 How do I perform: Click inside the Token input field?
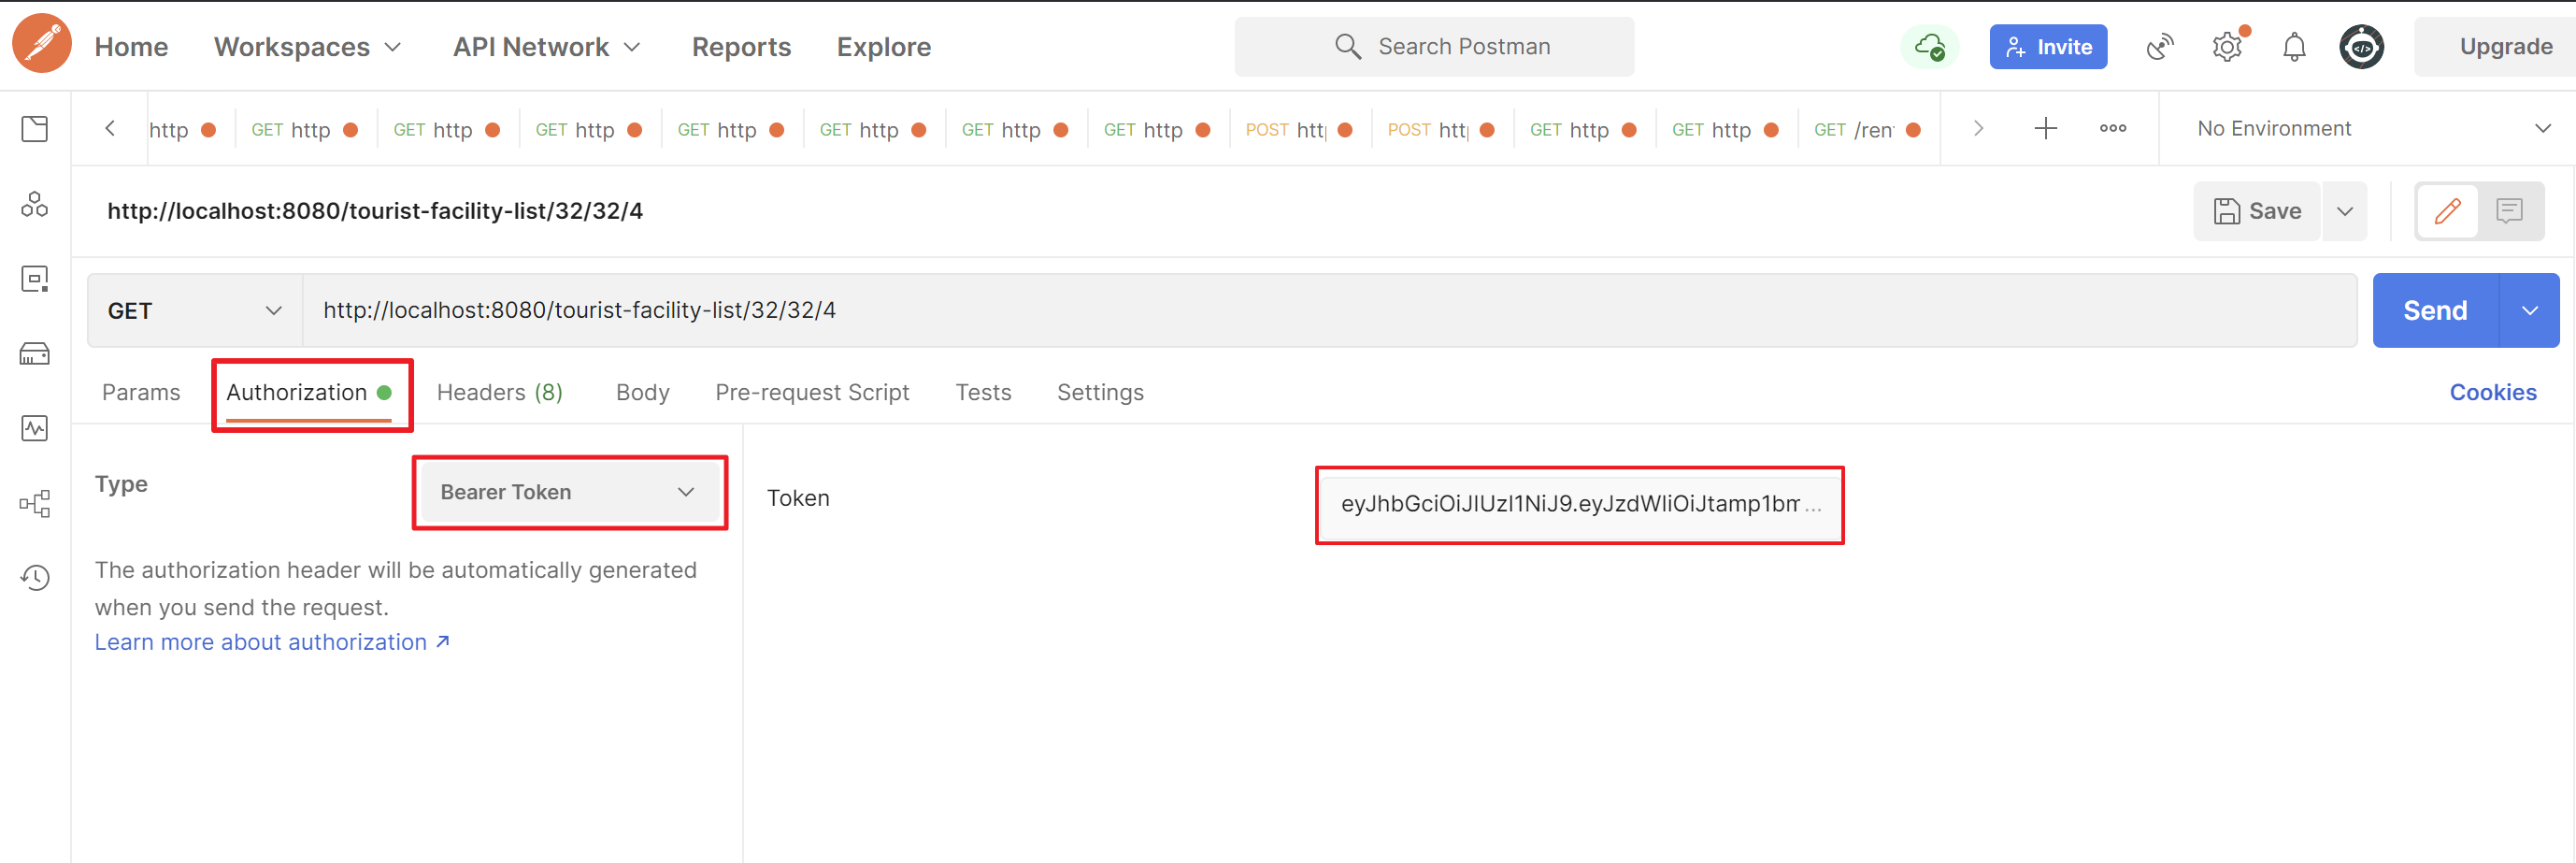1579,505
